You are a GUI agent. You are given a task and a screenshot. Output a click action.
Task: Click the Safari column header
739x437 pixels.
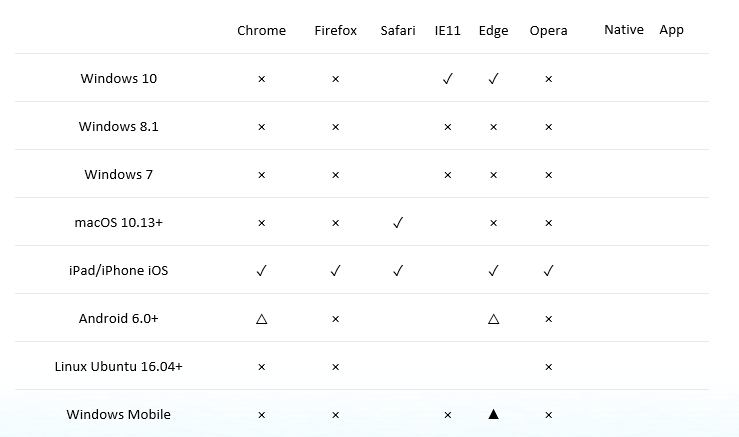pos(398,30)
